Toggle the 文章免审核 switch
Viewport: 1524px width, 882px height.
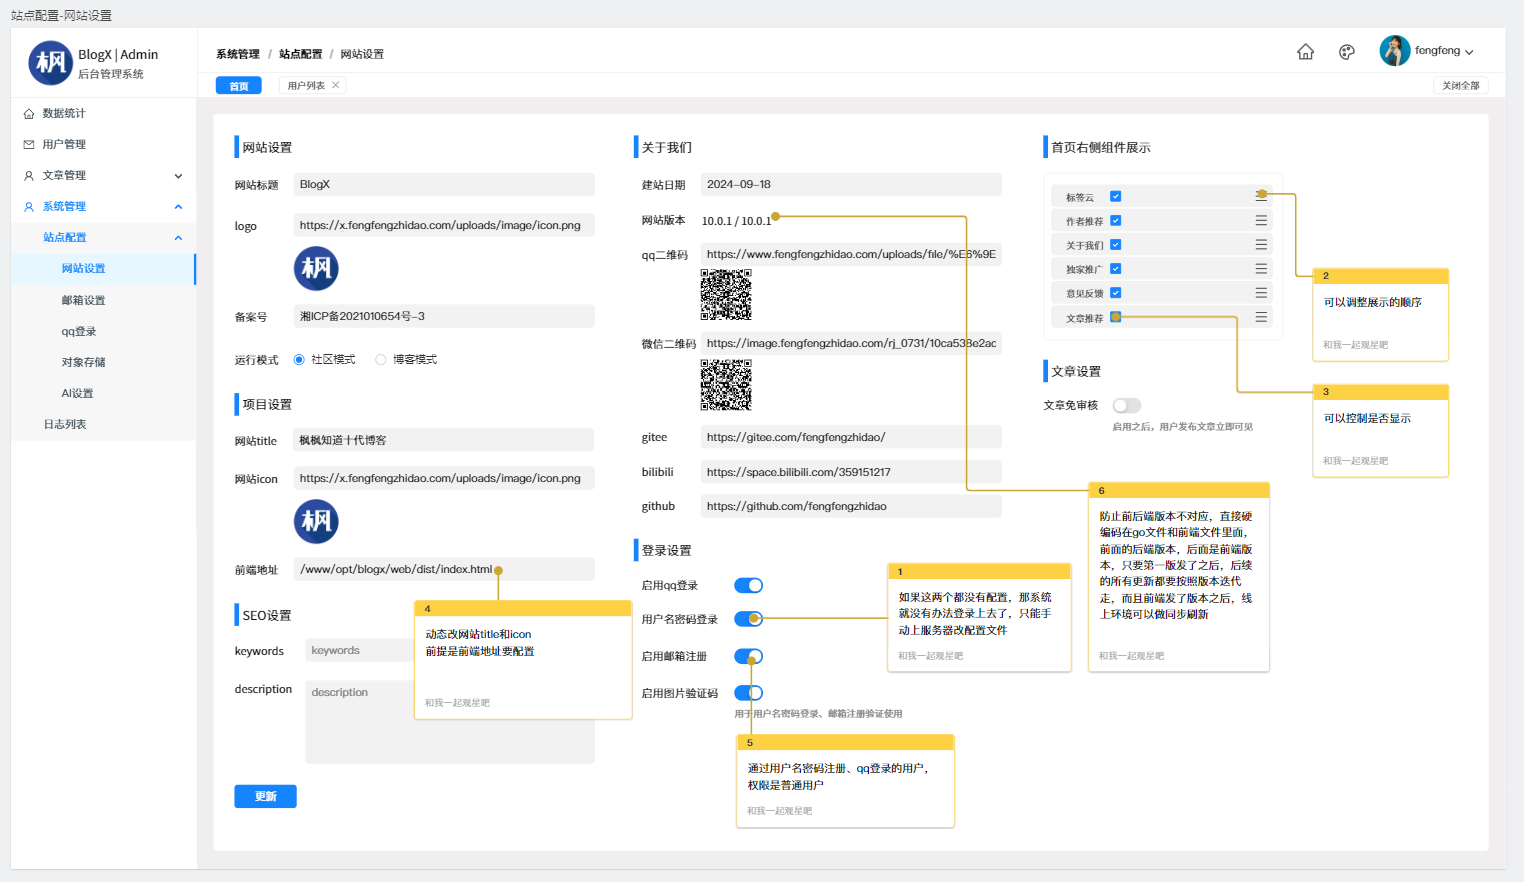point(1127,405)
